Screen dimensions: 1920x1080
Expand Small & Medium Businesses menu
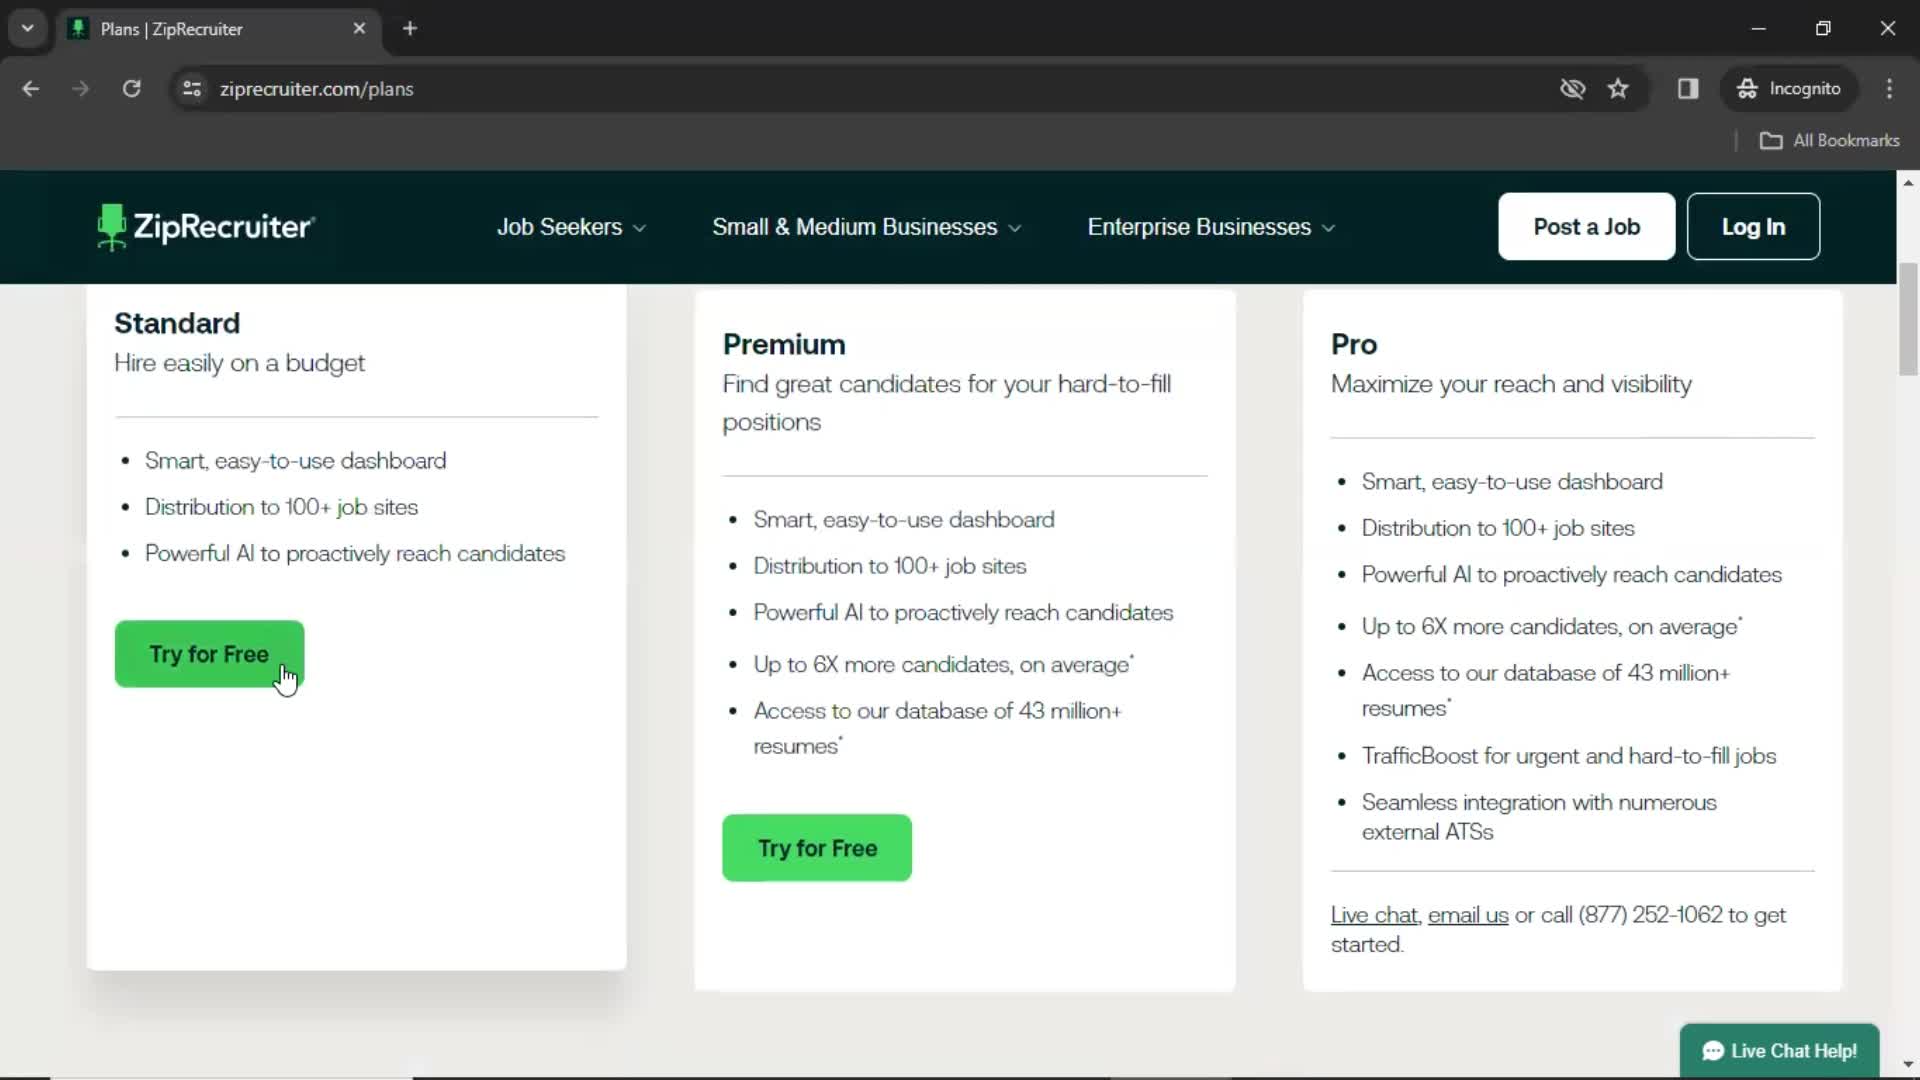(866, 227)
